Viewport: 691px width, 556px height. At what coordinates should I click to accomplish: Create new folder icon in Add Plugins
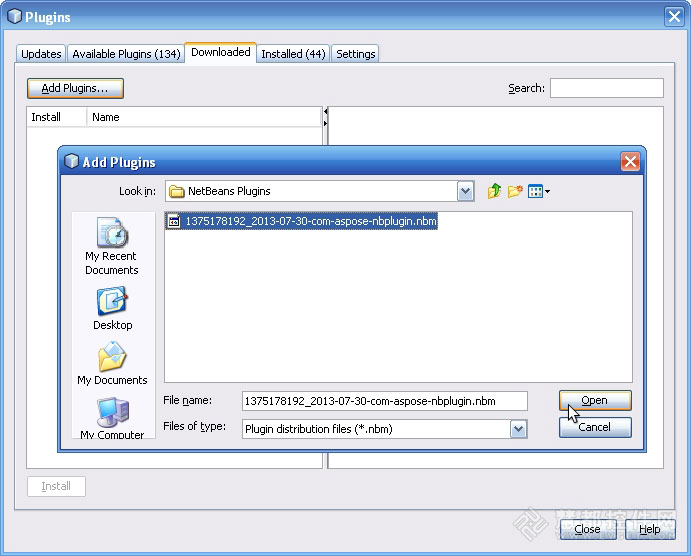(x=515, y=191)
